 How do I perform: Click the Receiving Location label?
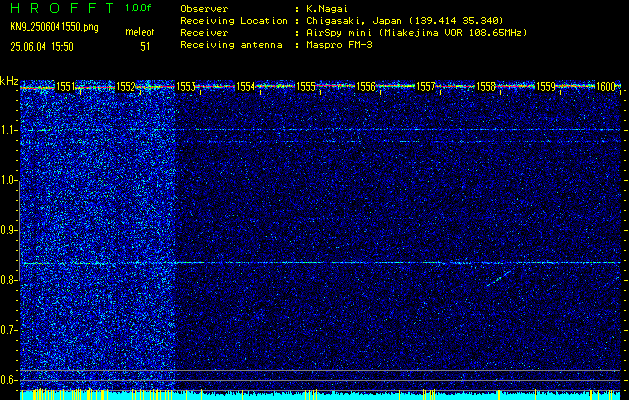(234, 20)
